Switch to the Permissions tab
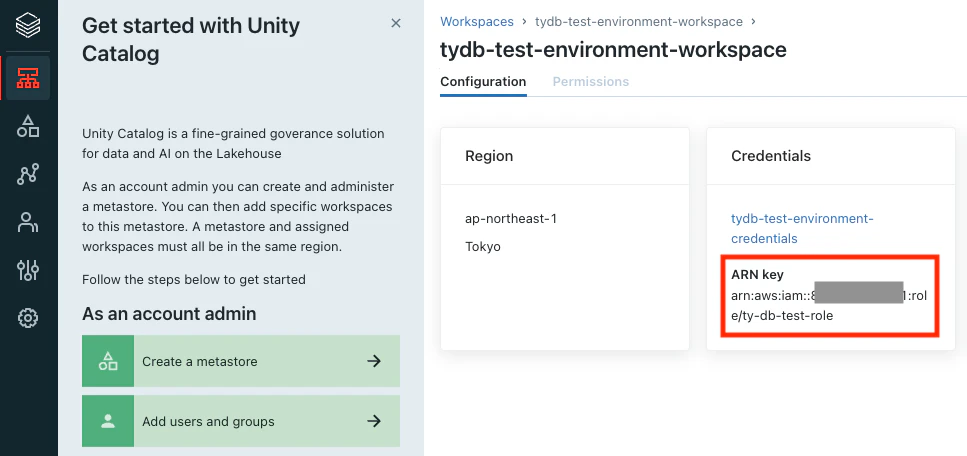This screenshot has width=967, height=456. click(x=591, y=81)
